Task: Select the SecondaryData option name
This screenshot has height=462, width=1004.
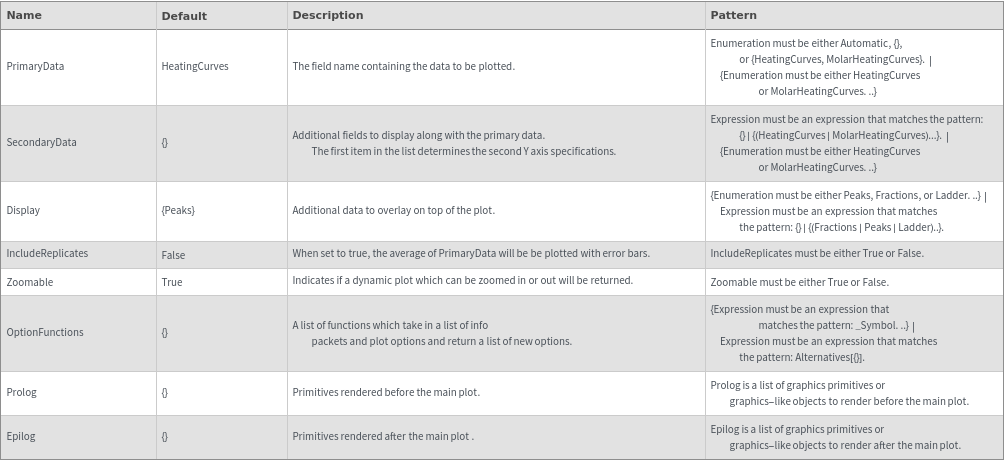Action: pos(41,142)
